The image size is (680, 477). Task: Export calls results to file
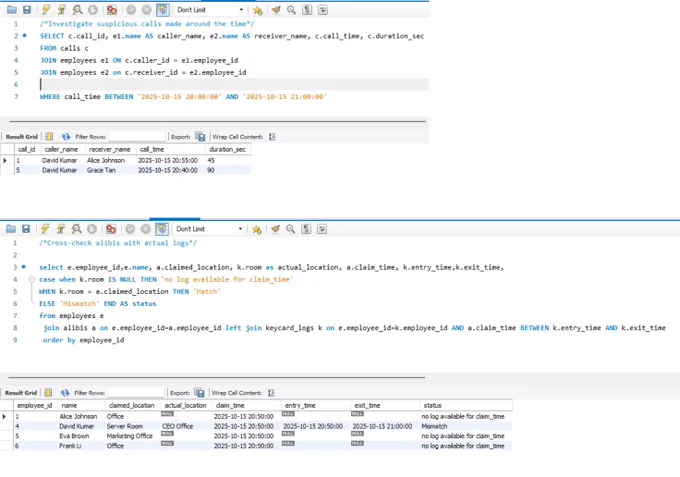click(200, 137)
